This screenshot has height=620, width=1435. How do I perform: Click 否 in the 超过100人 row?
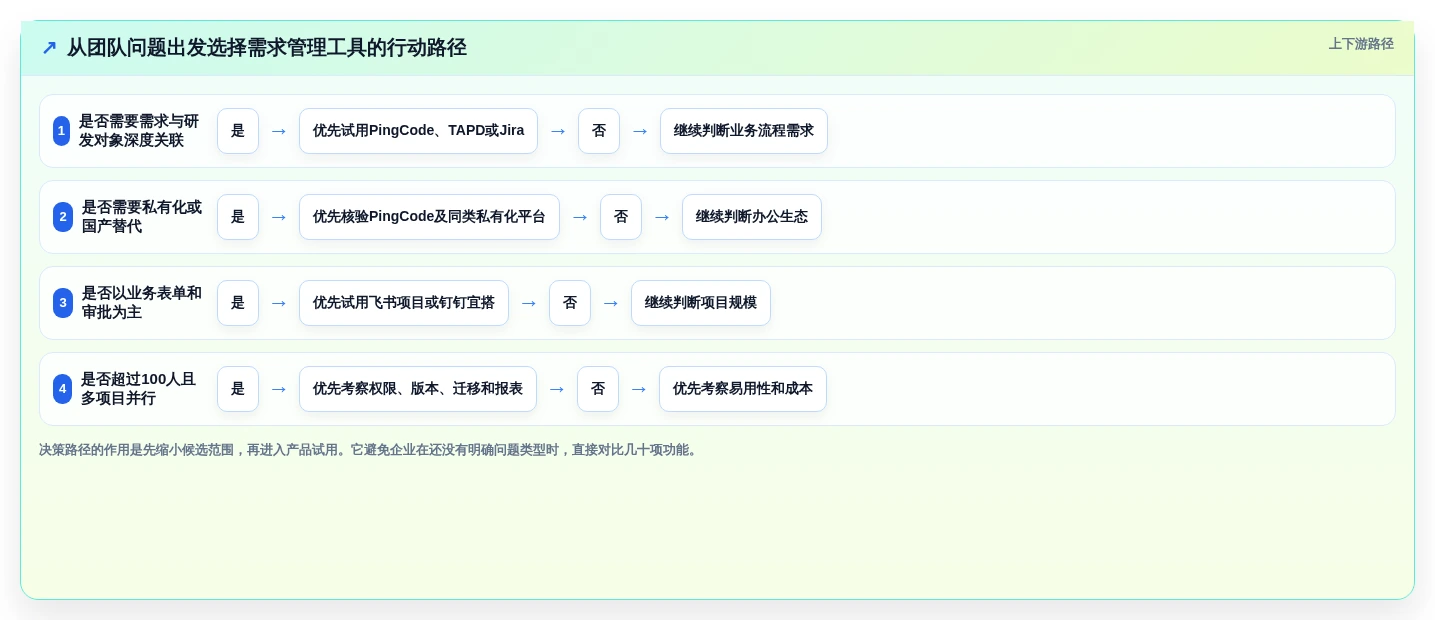(598, 389)
